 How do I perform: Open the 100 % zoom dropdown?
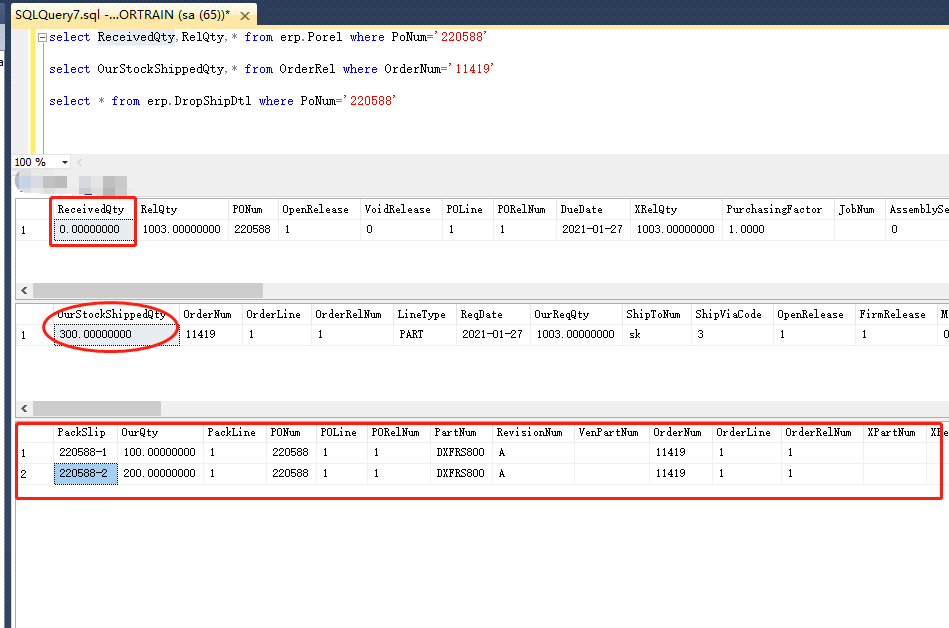[65, 162]
